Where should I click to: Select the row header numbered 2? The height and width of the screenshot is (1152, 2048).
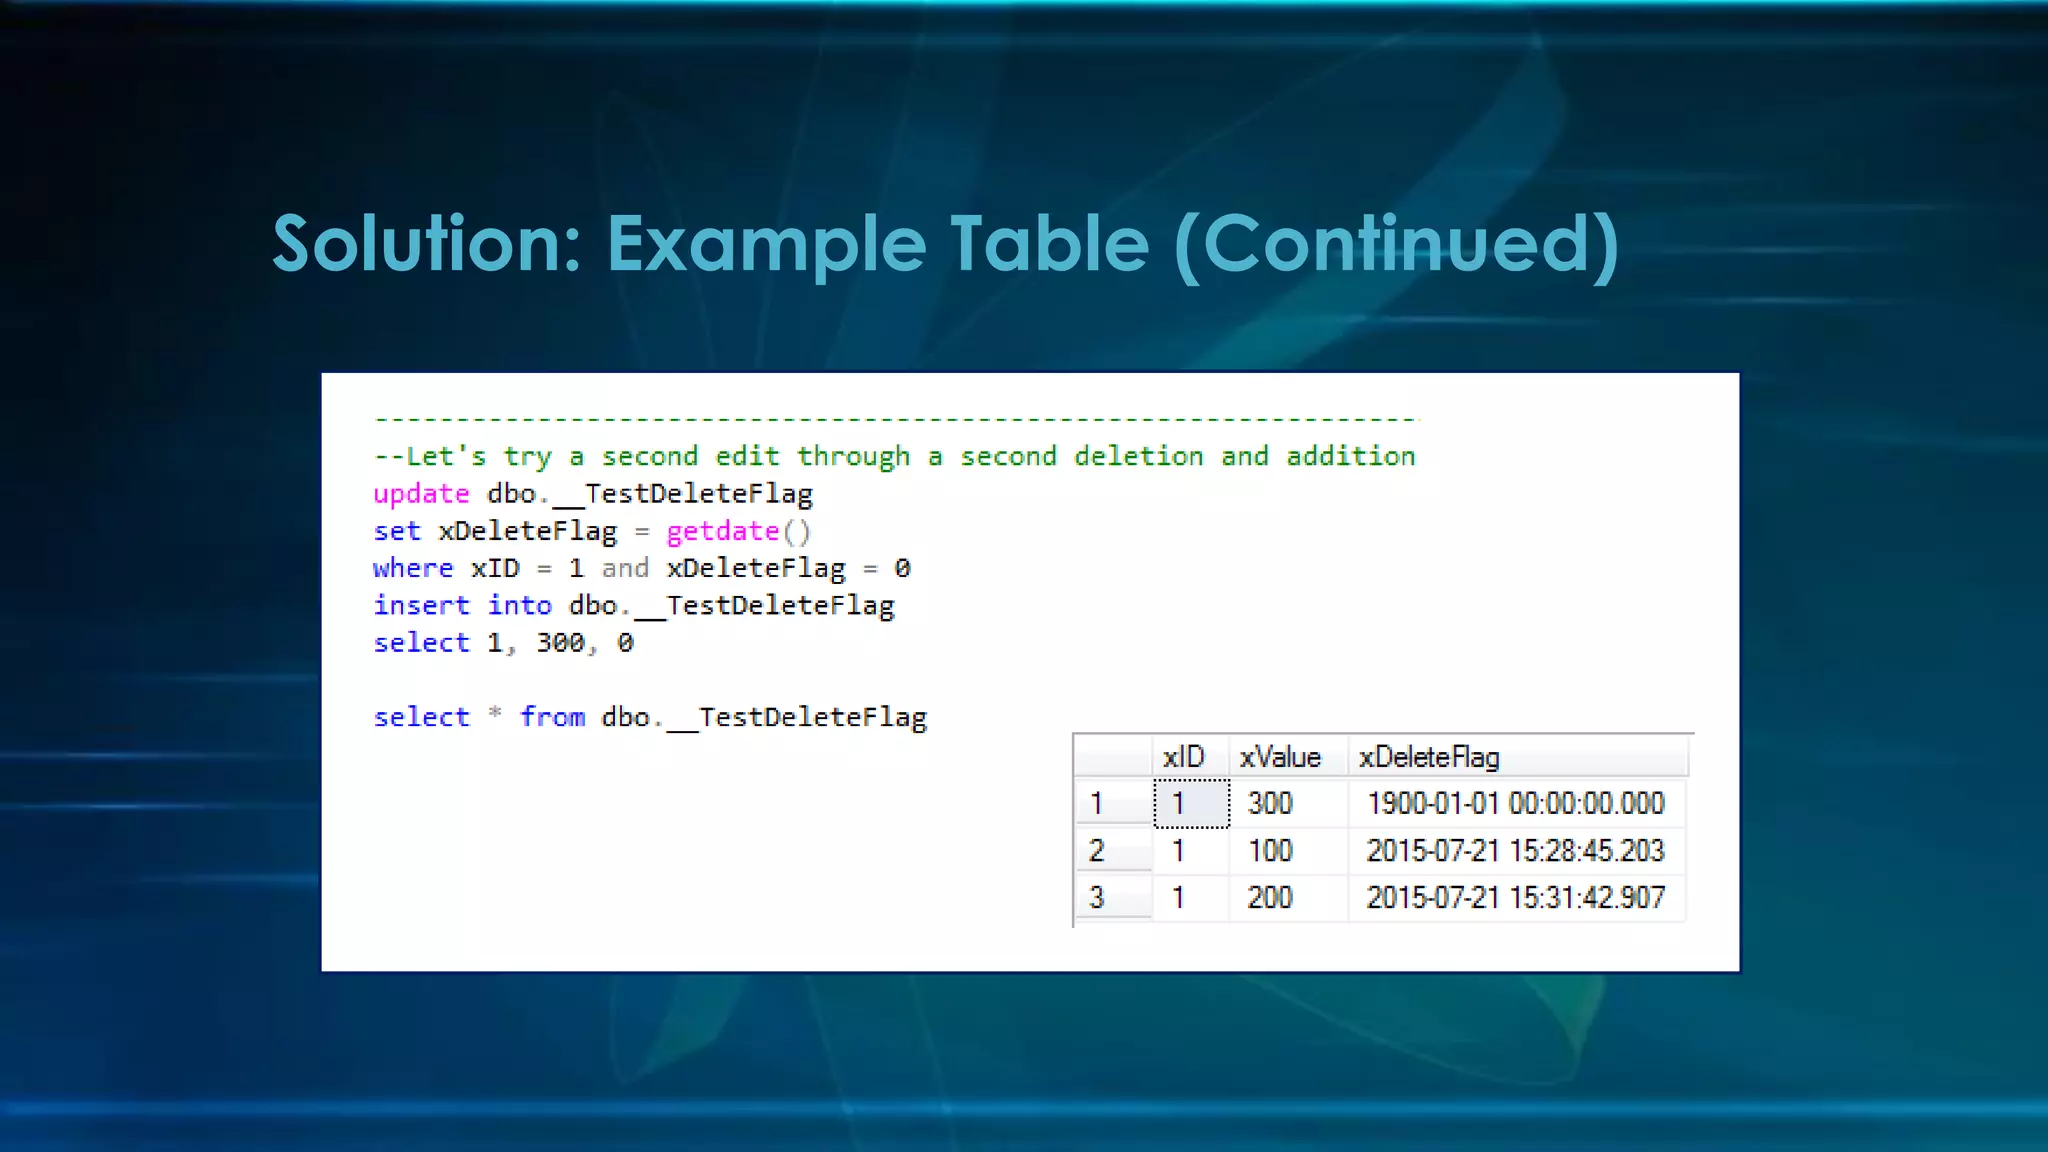[1113, 850]
